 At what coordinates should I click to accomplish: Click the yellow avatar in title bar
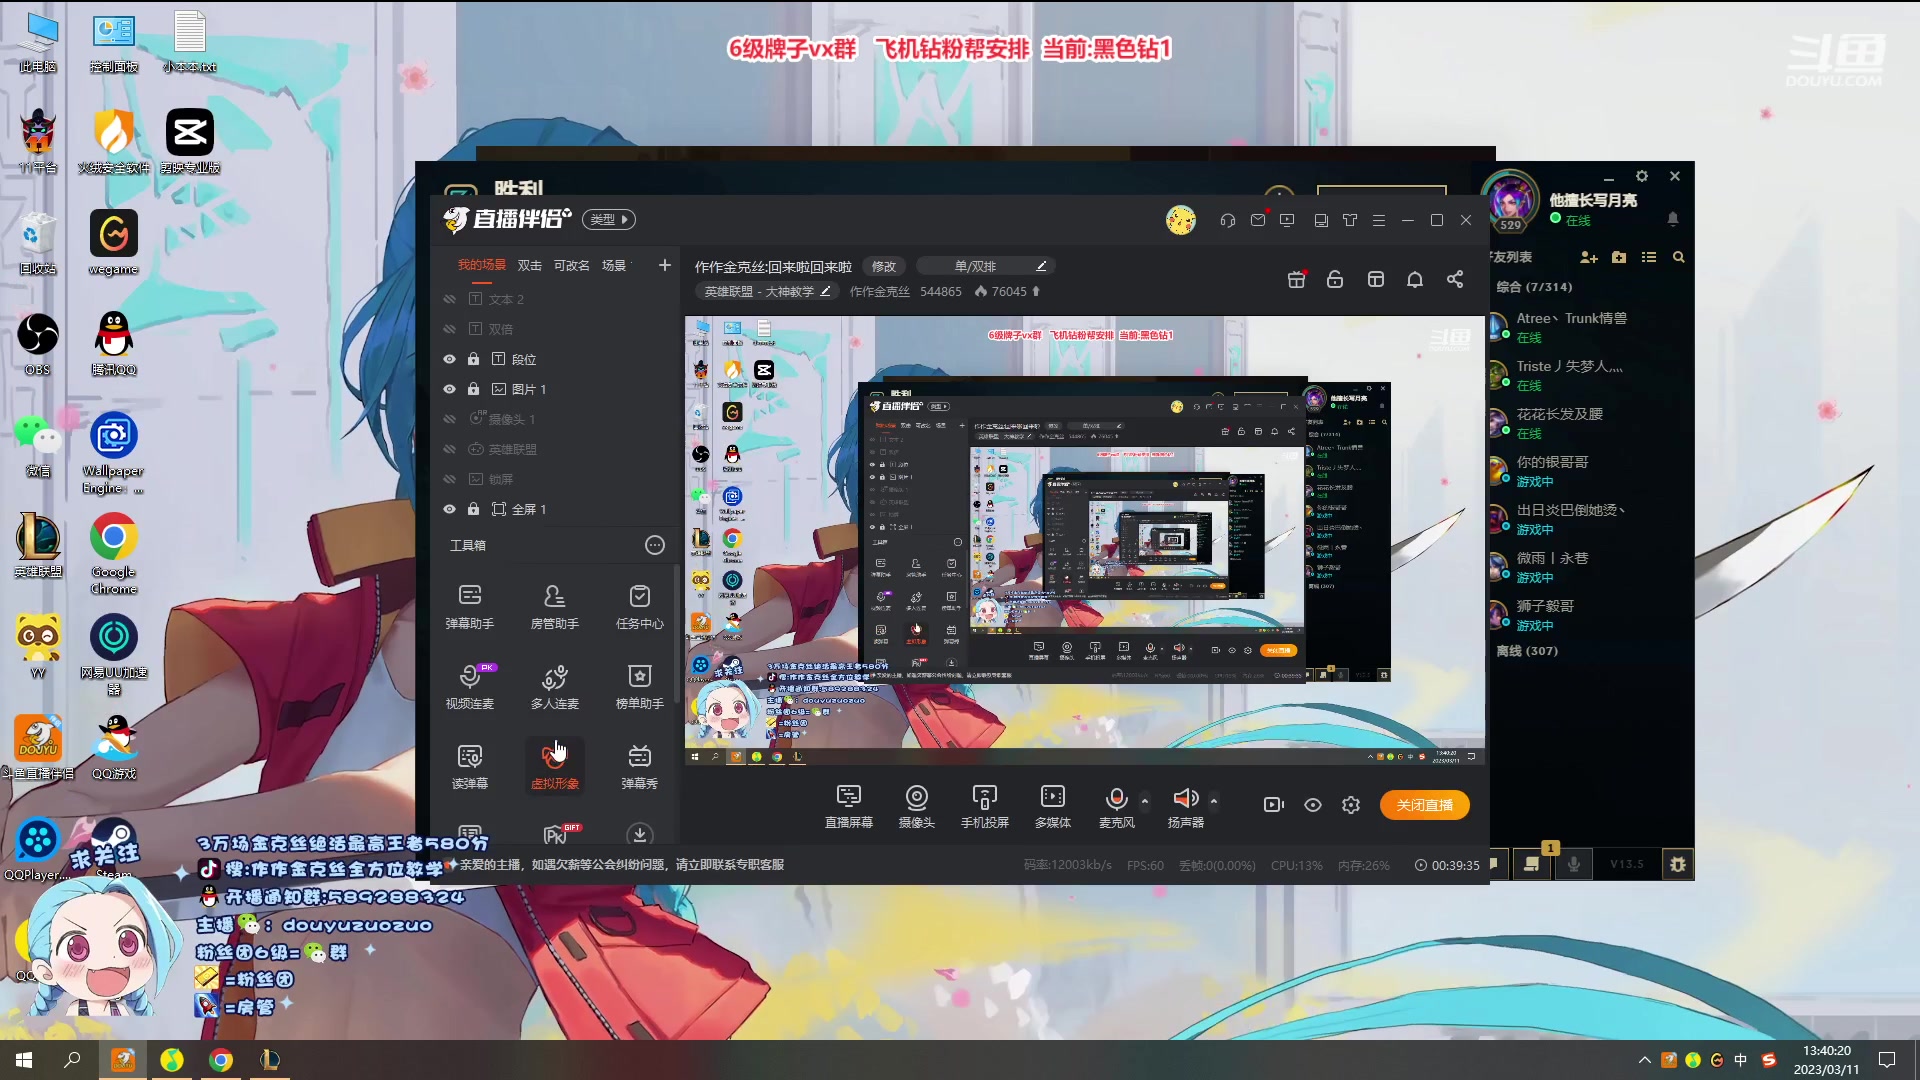[x=1180, y=220]
